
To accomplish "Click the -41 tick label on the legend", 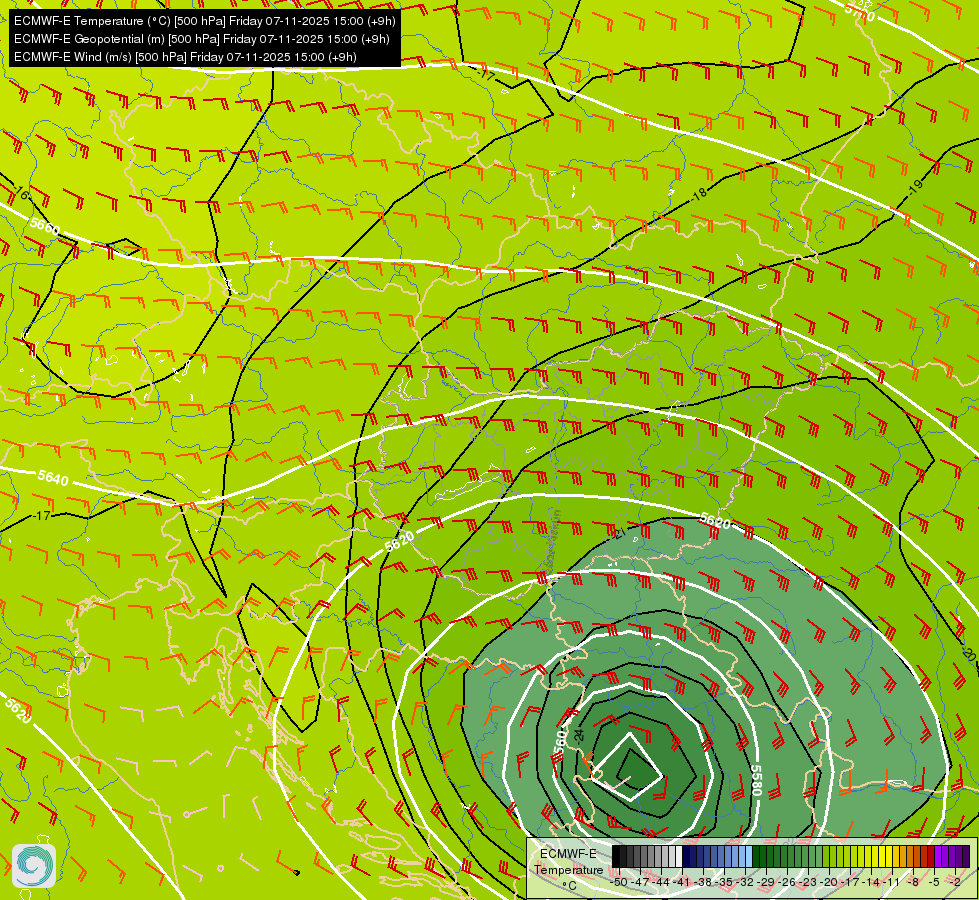I will click(x=682, y=882).
